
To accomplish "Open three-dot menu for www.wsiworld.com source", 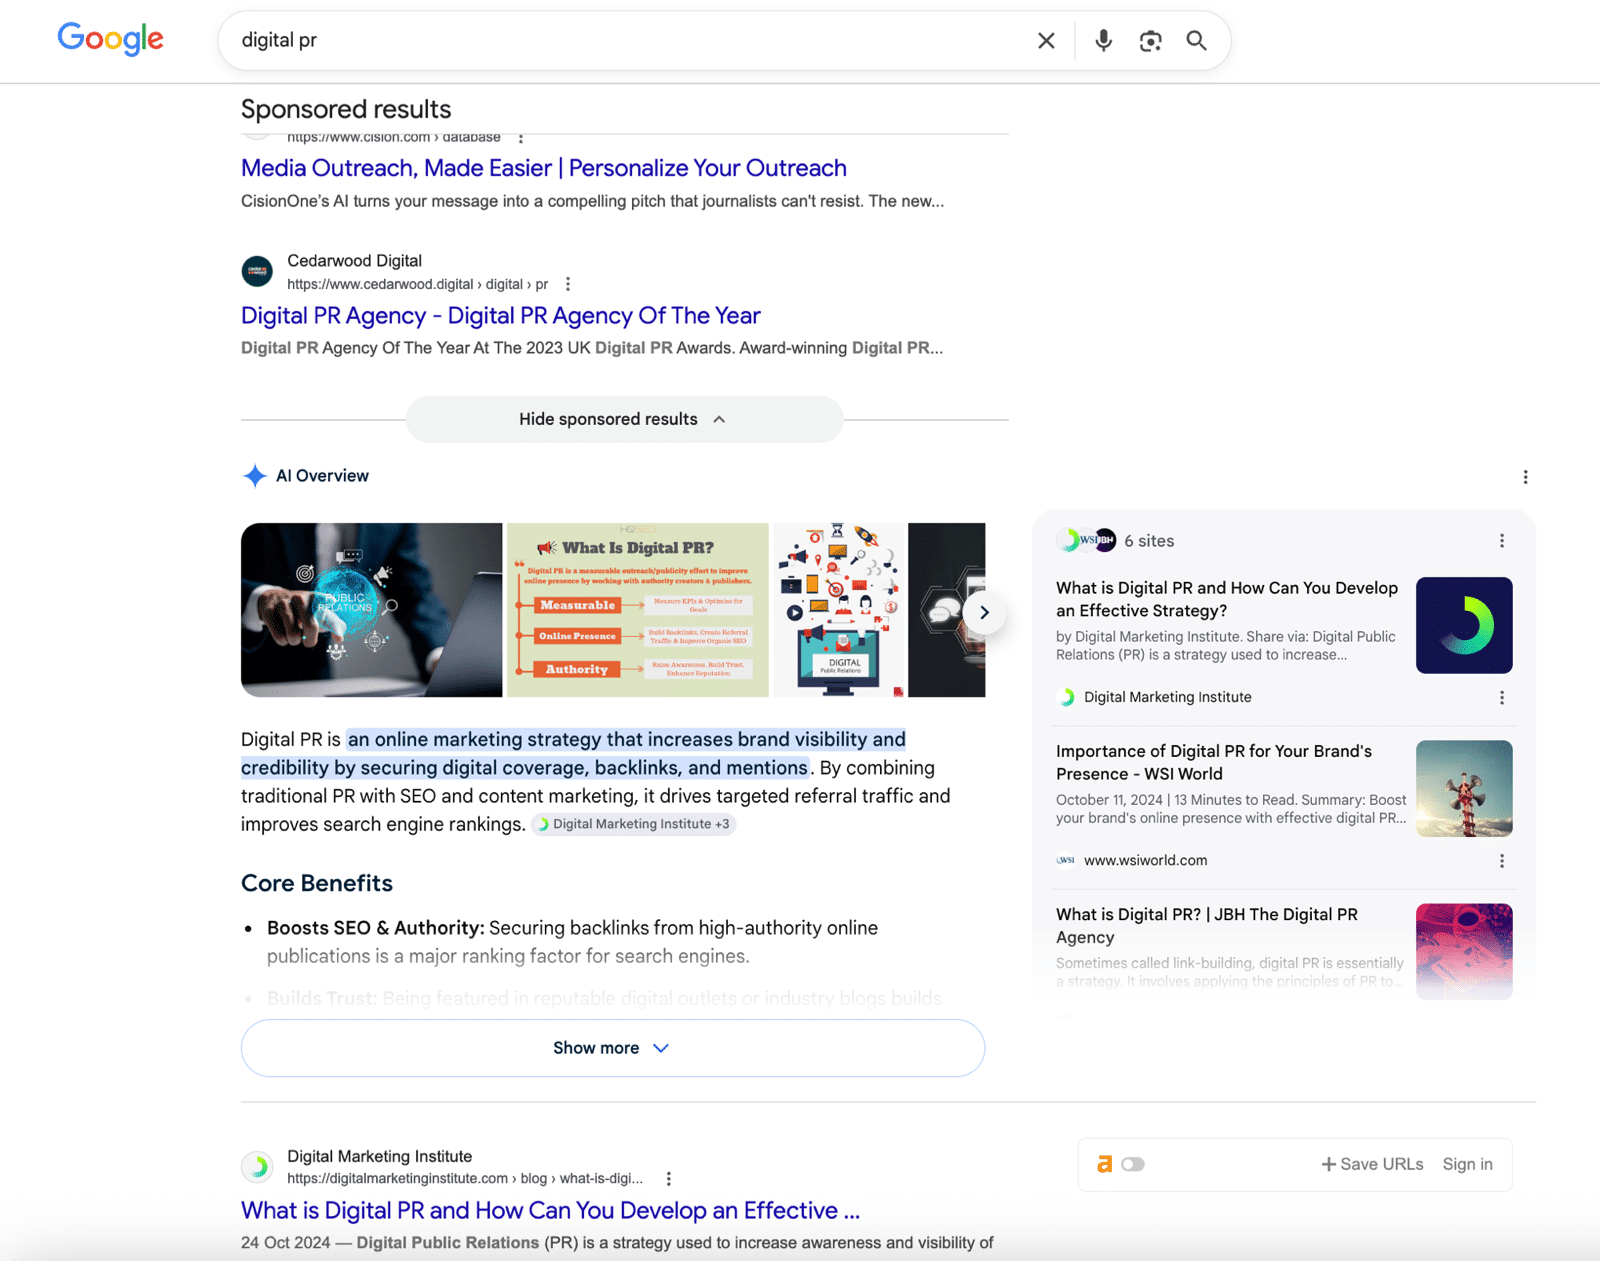I will (x=1501, y=861).
